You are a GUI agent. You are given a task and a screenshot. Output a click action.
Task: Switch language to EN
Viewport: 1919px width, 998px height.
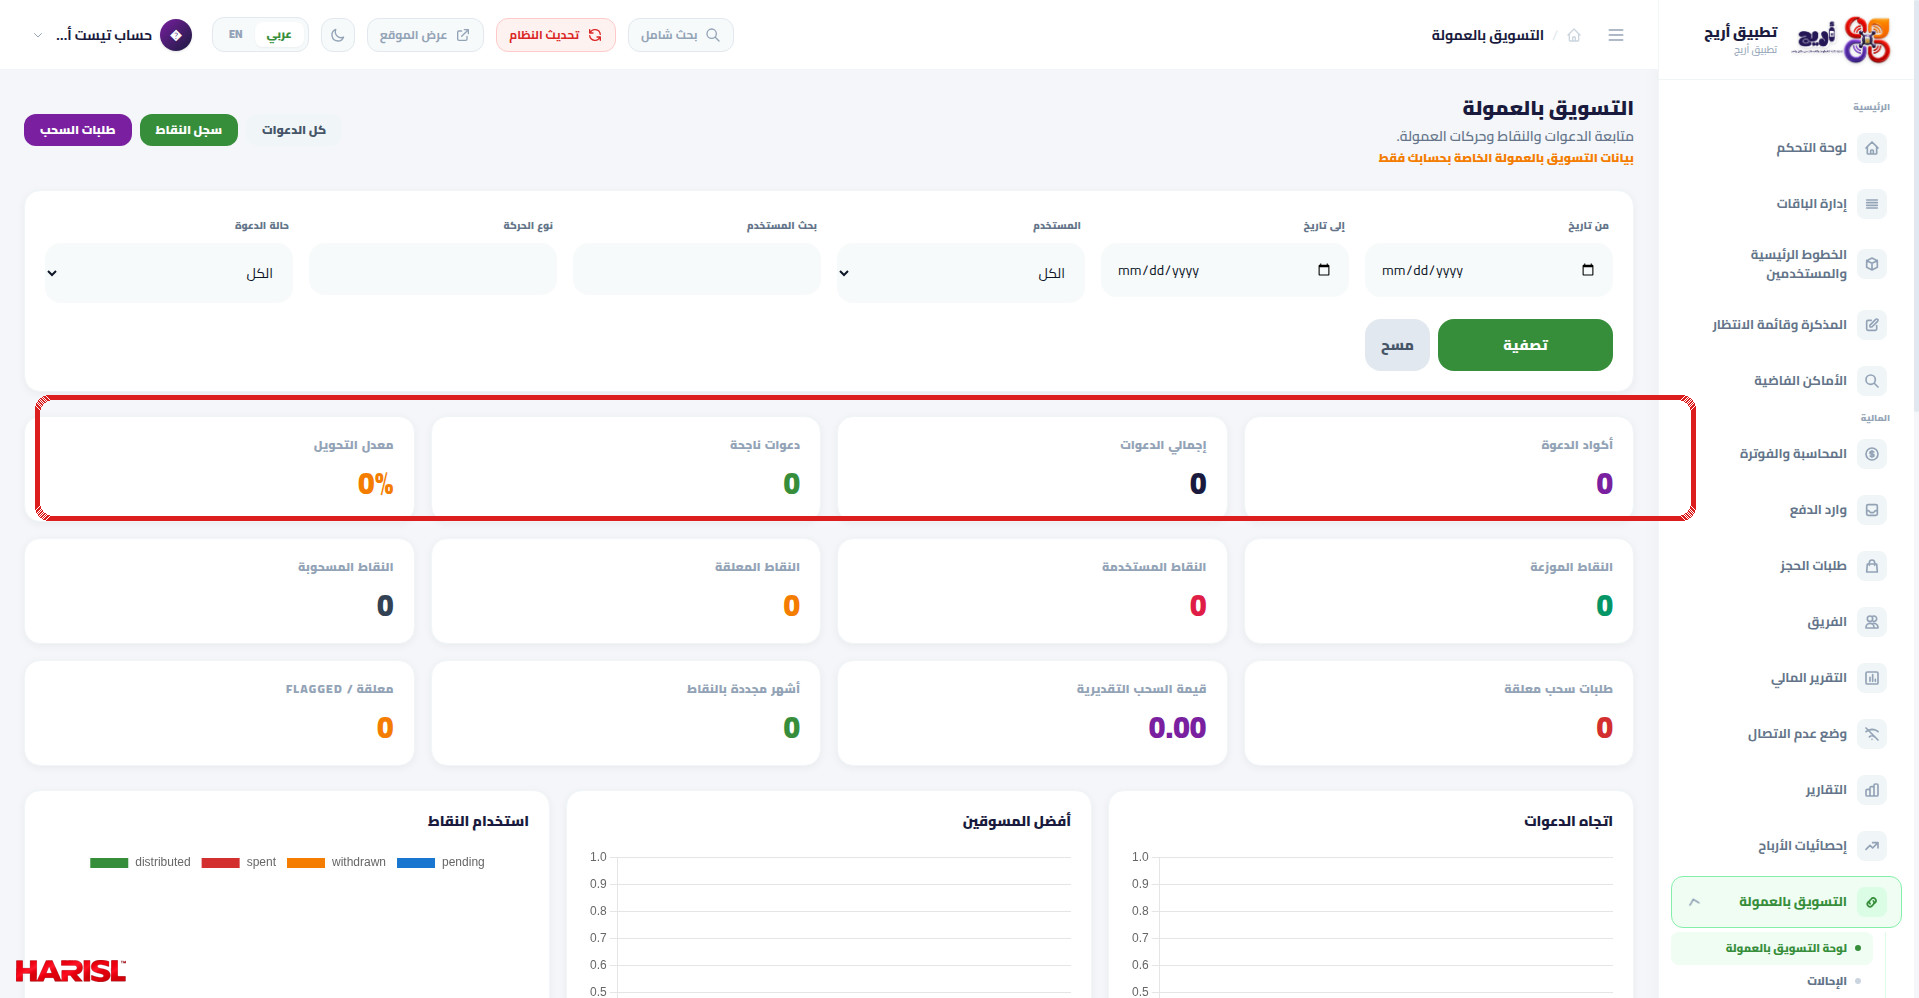pos(236,35)
